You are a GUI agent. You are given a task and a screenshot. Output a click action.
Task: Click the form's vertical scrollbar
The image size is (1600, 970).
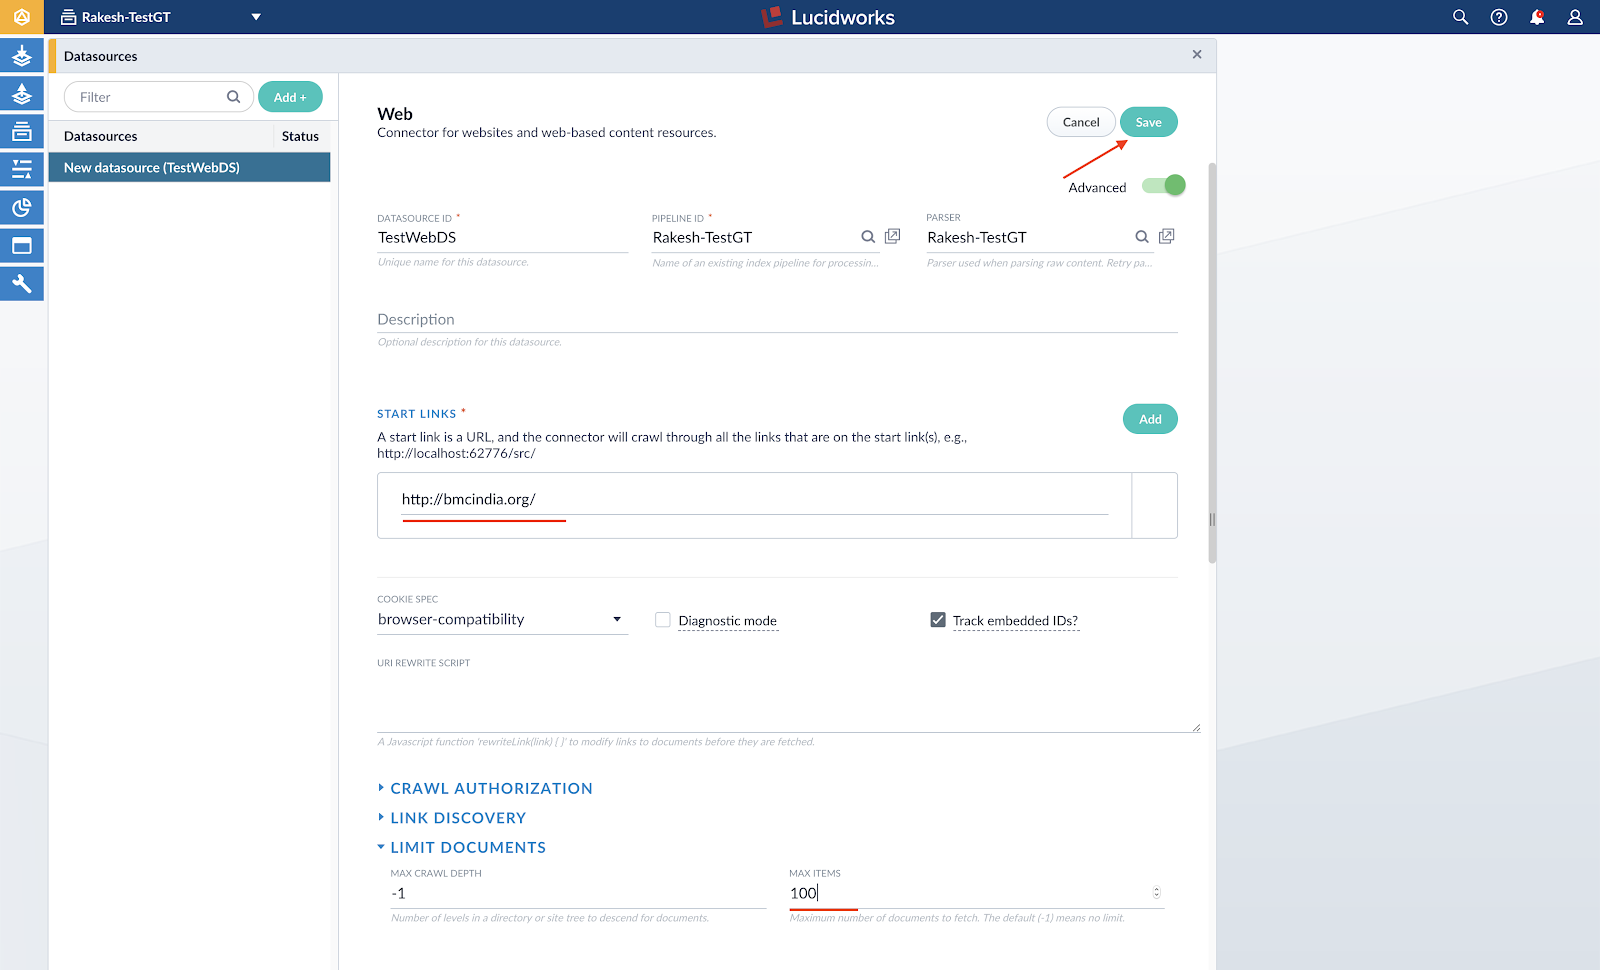tap(1212, 362)
